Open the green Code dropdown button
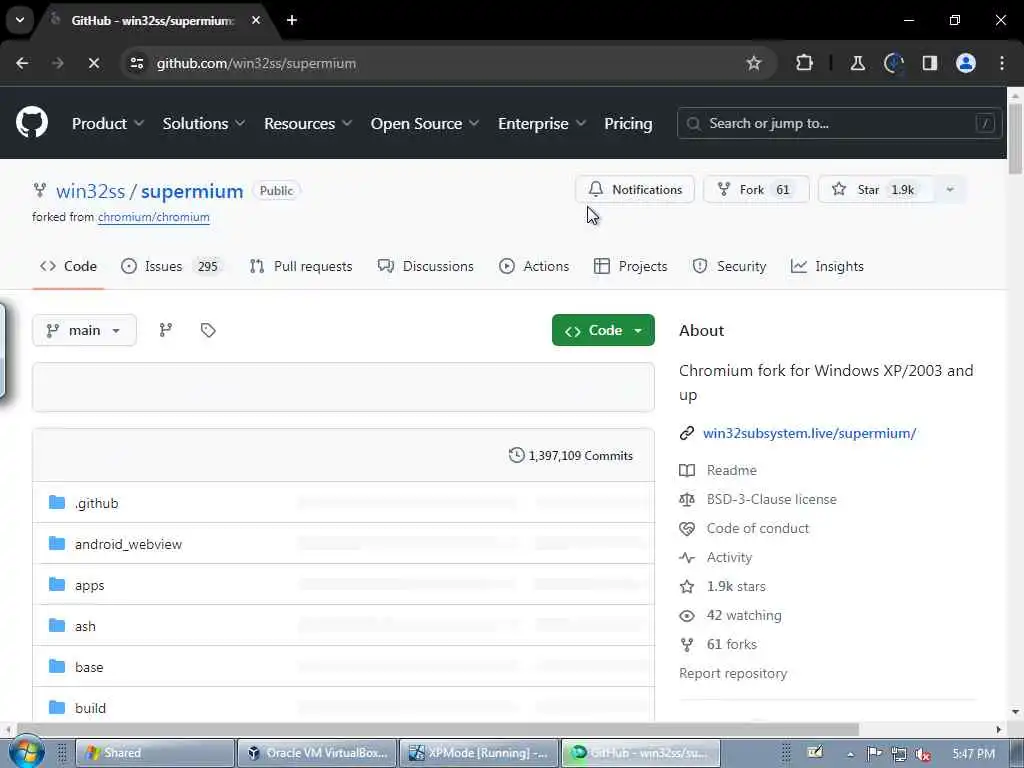The width and height of the screenshot is (1024, 768). point(603,330)
